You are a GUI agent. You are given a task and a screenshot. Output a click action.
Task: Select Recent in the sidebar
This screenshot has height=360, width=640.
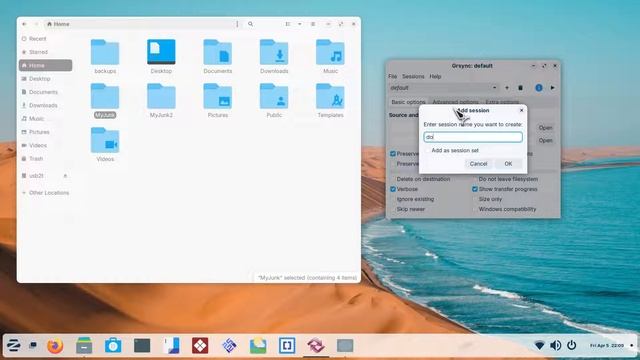45,39
